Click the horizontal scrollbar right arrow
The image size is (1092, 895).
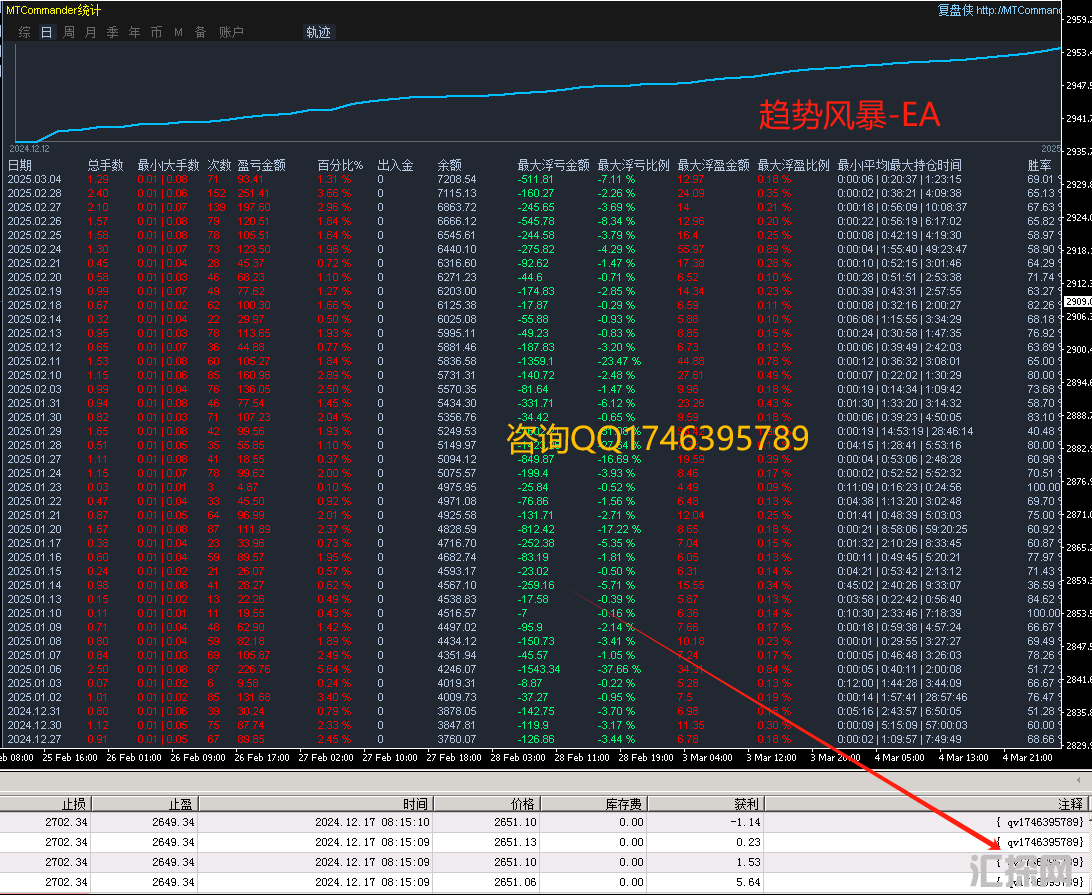pyautogui.click(x=1079, y=779)
